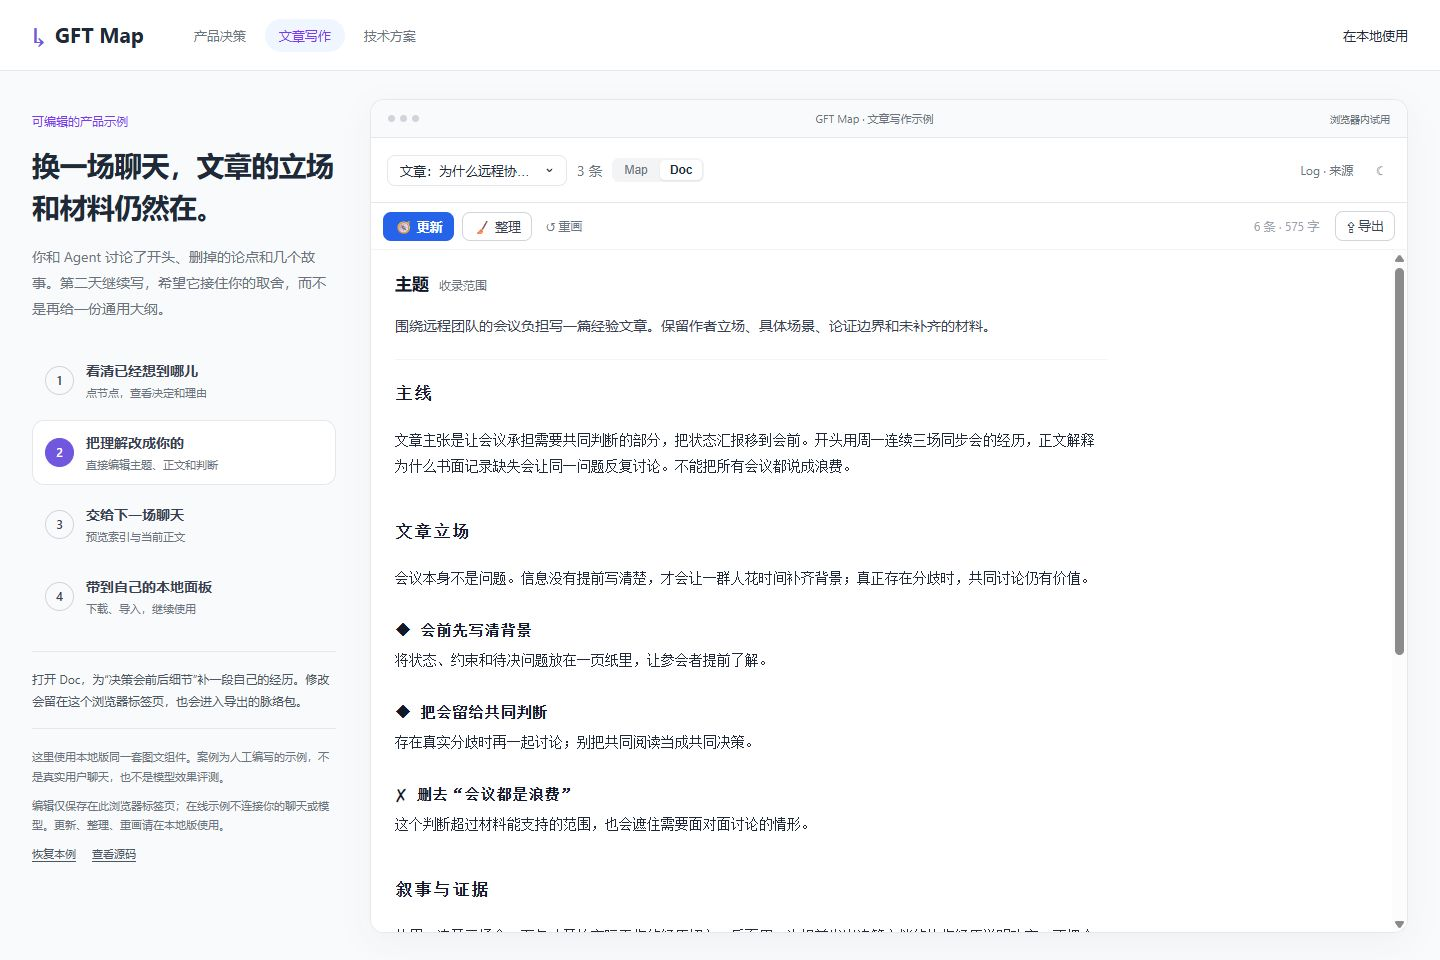
Task: Click the 在本地使用 link
Action: 1375,36
